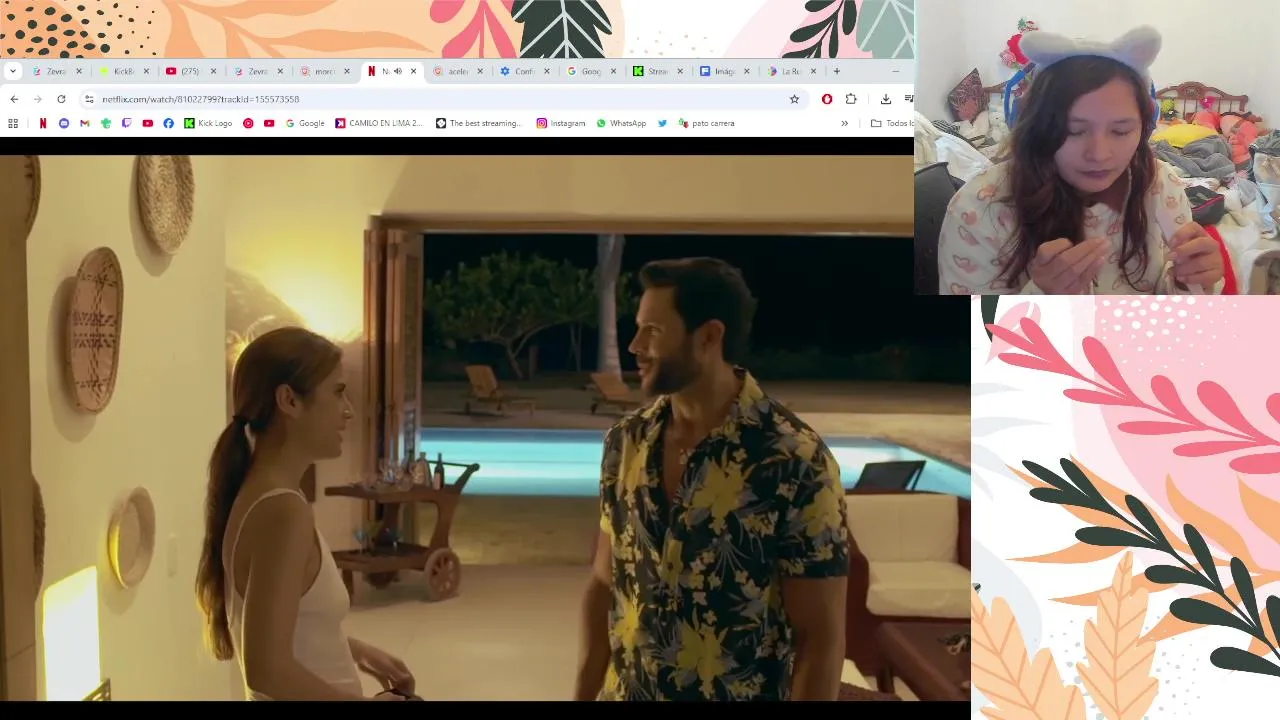Open the Kick Logo bookmark
The width and height of the screenshot is (1280, 720).
[x=208, y=123]
